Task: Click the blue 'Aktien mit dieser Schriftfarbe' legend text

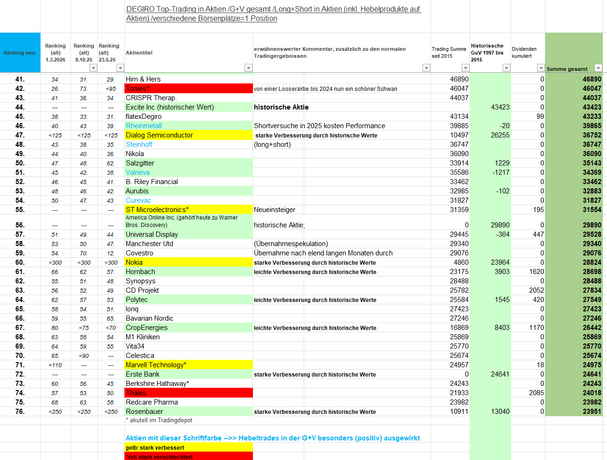Action: coord(273,438)
